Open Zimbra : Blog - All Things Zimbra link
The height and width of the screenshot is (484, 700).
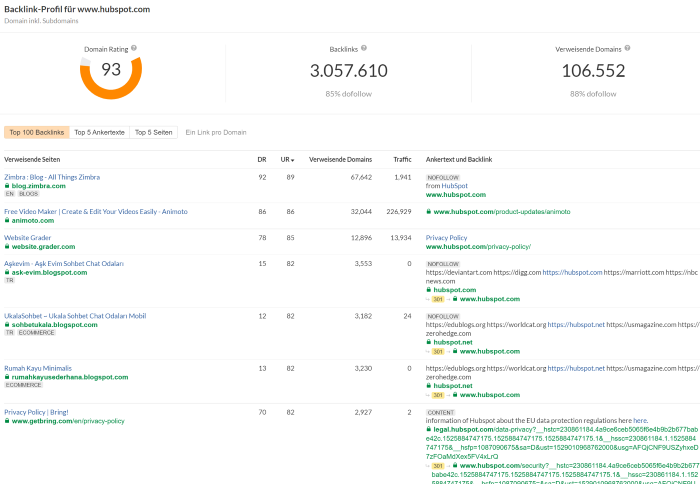52,177
